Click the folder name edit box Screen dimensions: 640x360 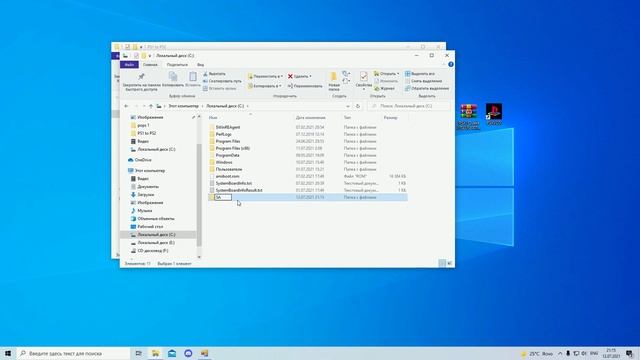click(223, 197)
